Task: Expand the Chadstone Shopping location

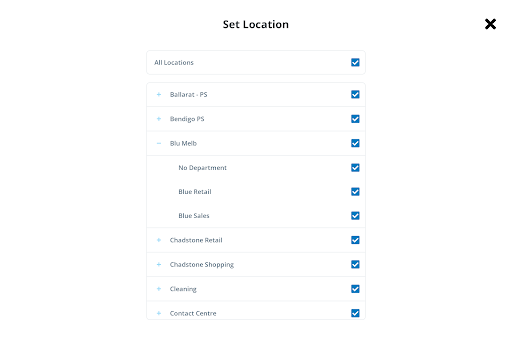Action: 159,264
